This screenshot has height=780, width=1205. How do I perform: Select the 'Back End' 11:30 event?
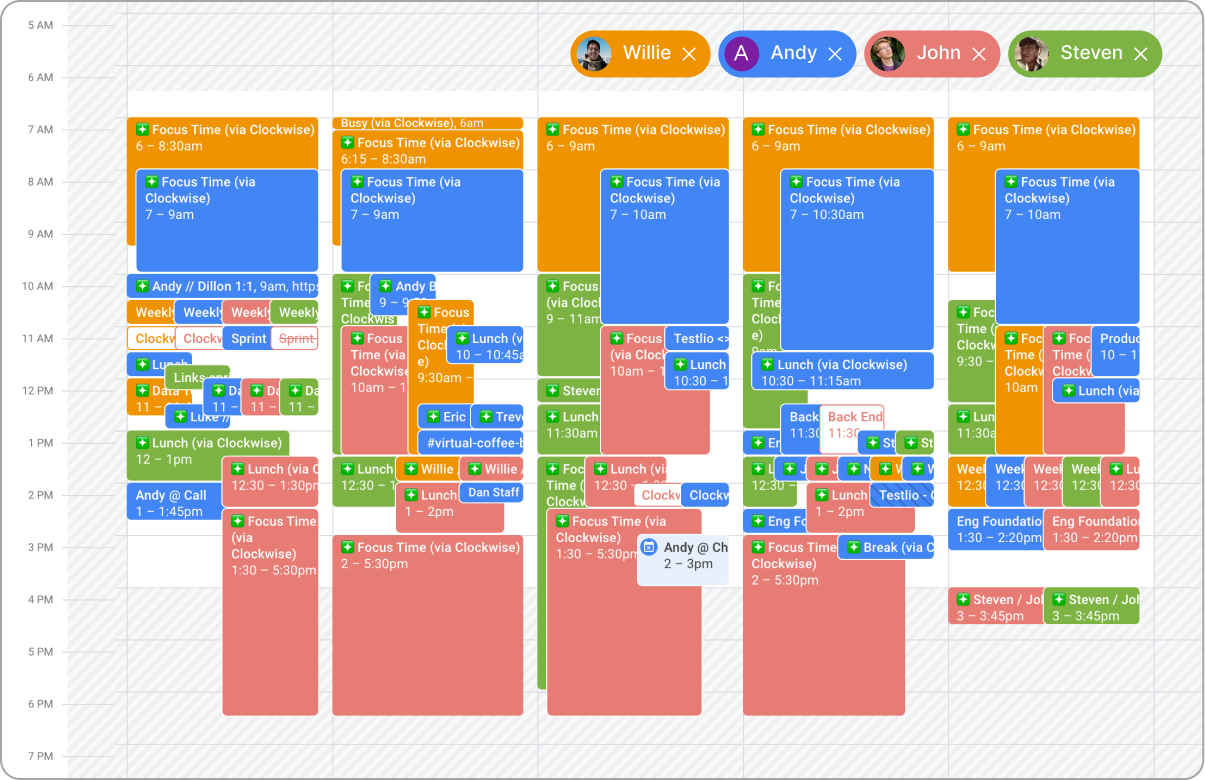[855, 417]
